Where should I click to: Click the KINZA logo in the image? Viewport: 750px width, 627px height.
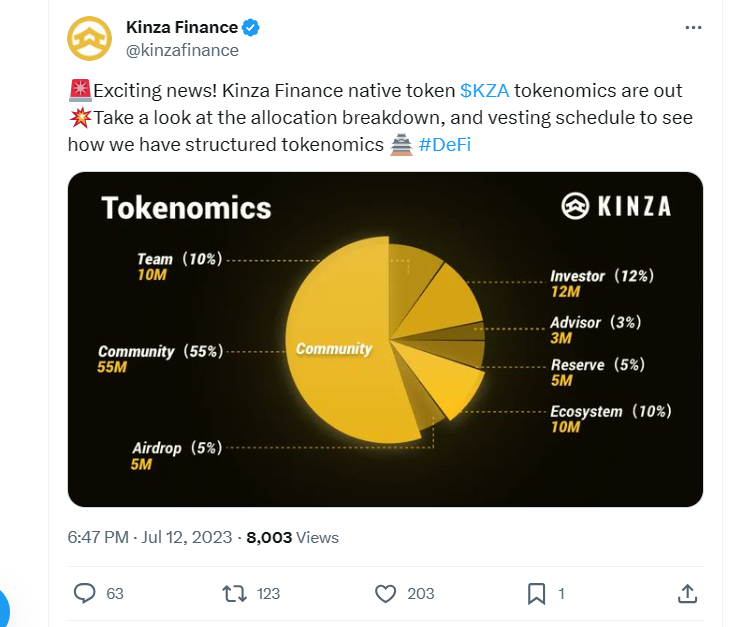pyautogui.click(x=616, y=206)
